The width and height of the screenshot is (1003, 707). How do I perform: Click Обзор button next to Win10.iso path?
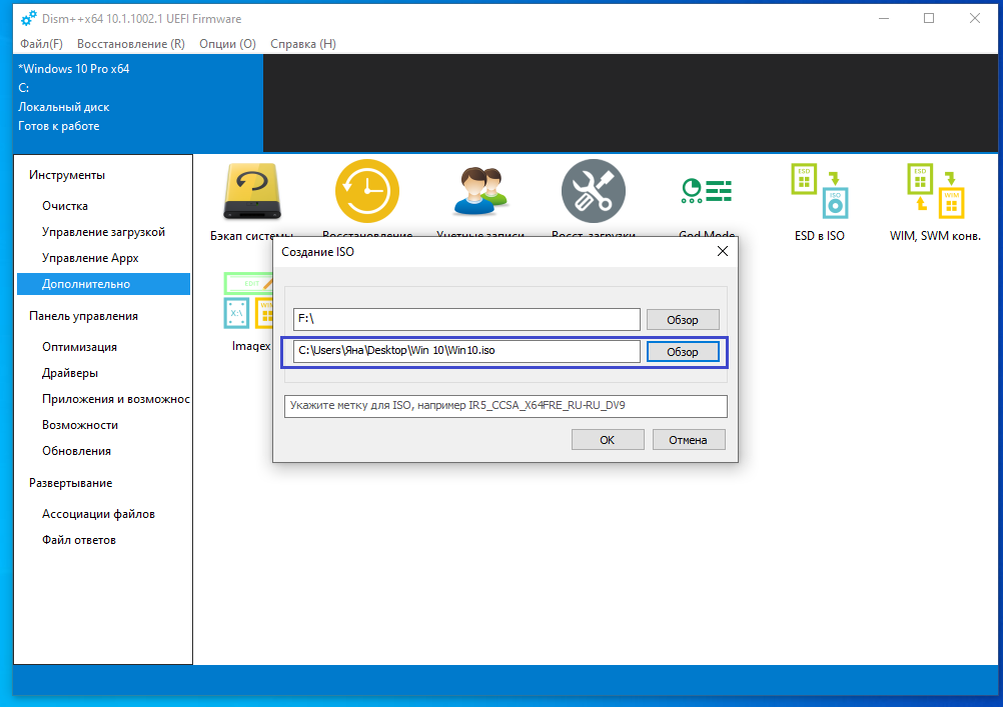coord(683,351)
